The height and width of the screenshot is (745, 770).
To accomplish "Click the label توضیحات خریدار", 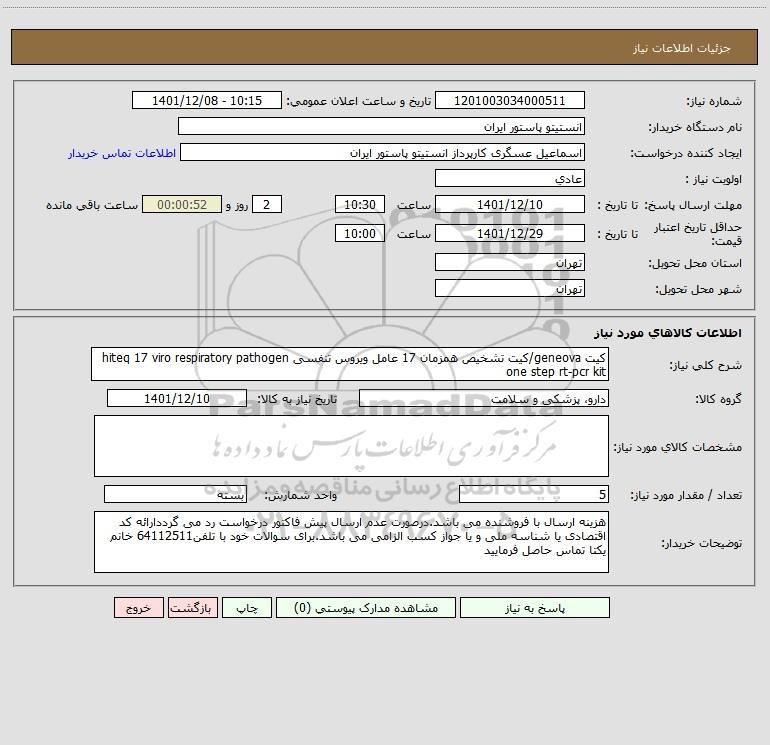I will pos(702,543).
